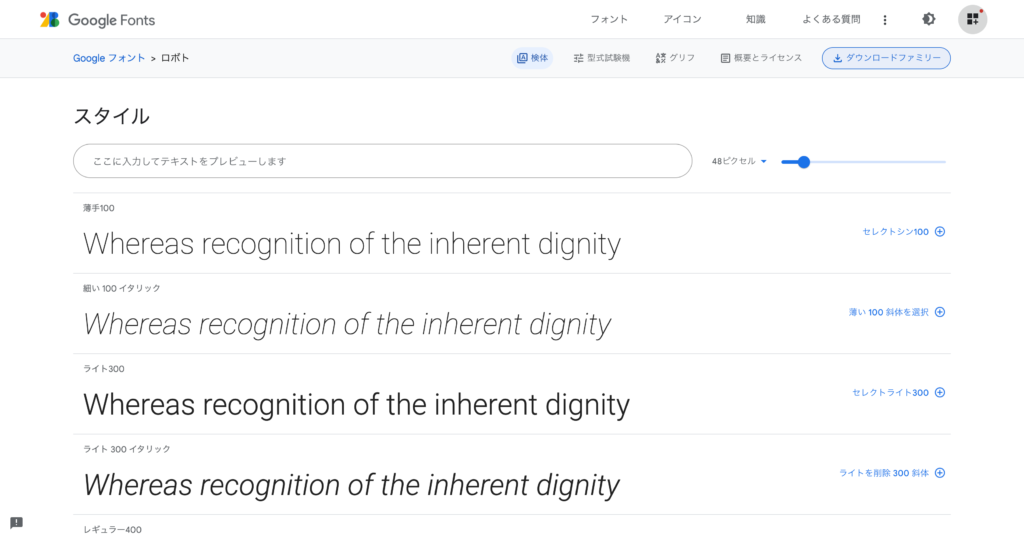Open the 48ピクセル size dropdown
1024x538 pixels.
click(739, 161)
